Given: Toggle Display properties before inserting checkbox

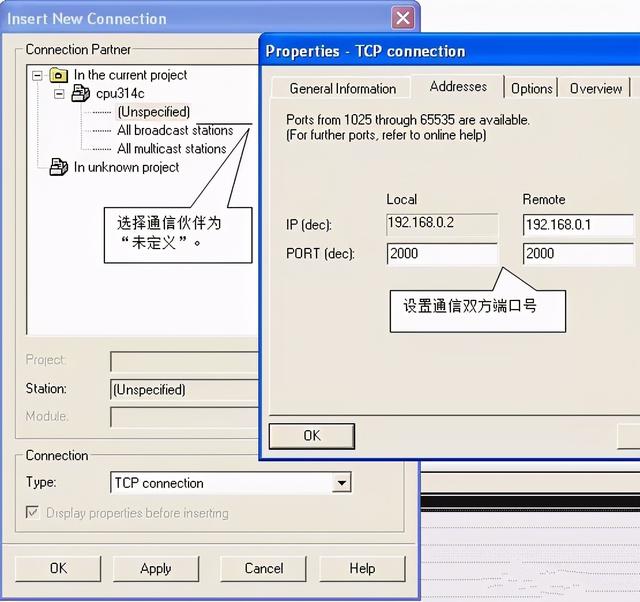Looking at the screenshot, I should pyautogui.click(x=33, y=513).
